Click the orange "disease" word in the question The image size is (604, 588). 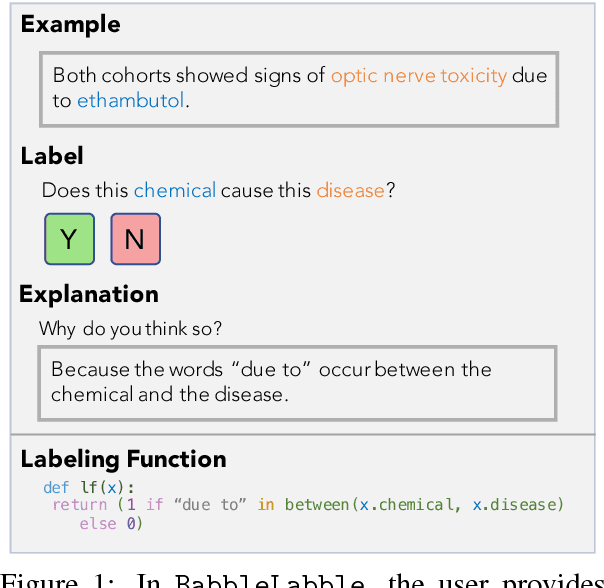350,189
